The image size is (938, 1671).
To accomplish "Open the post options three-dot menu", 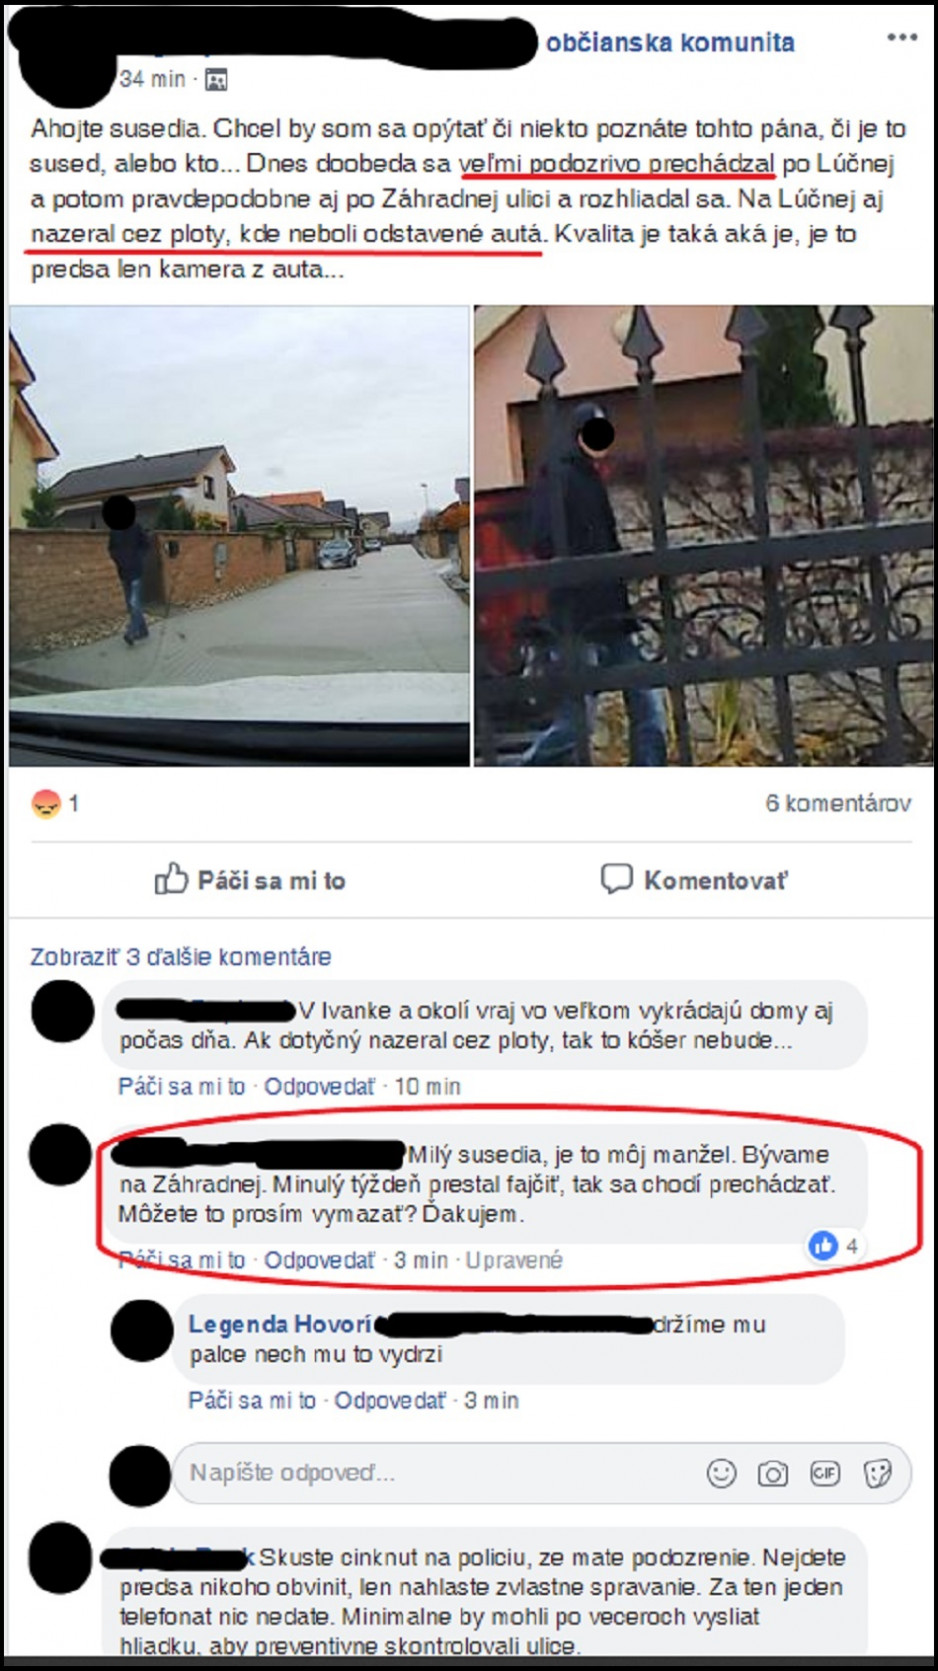I will [x=901, y=38].
